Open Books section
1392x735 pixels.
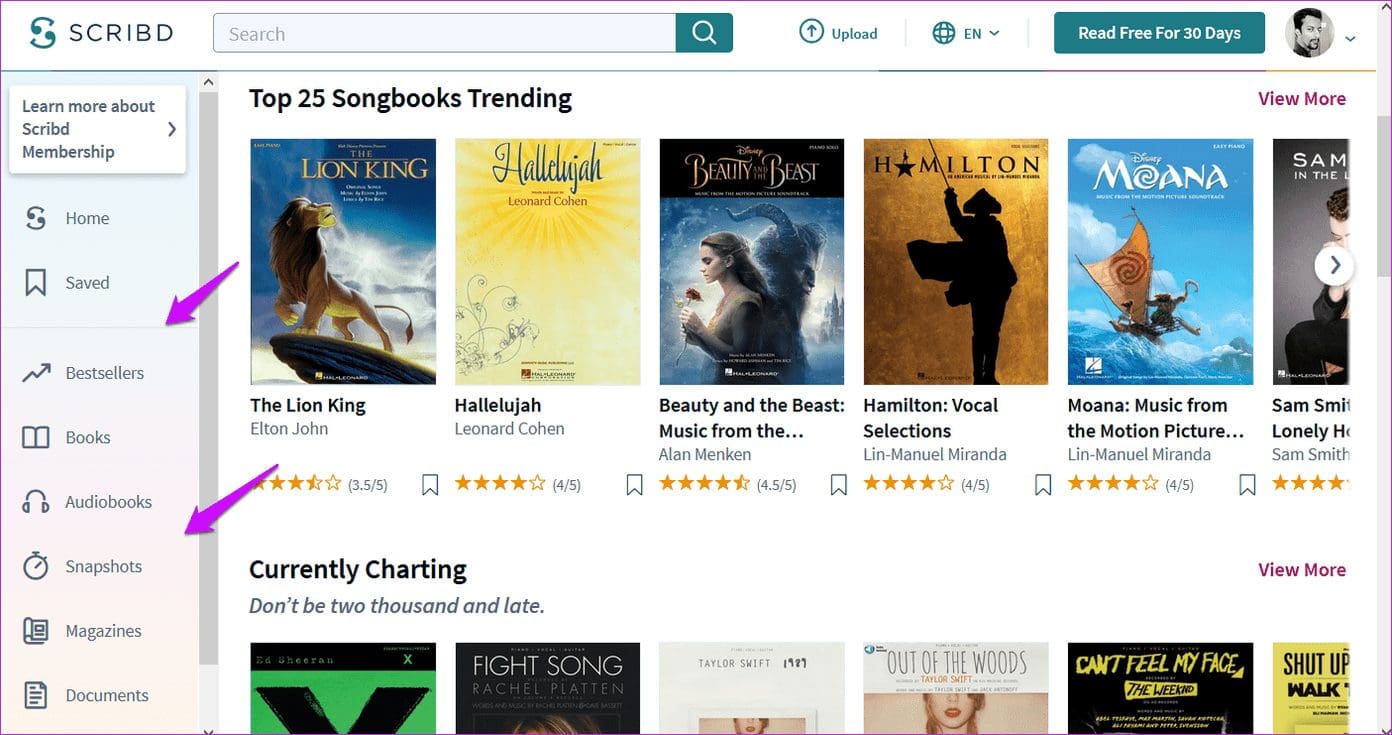click(x=88, y=437)
